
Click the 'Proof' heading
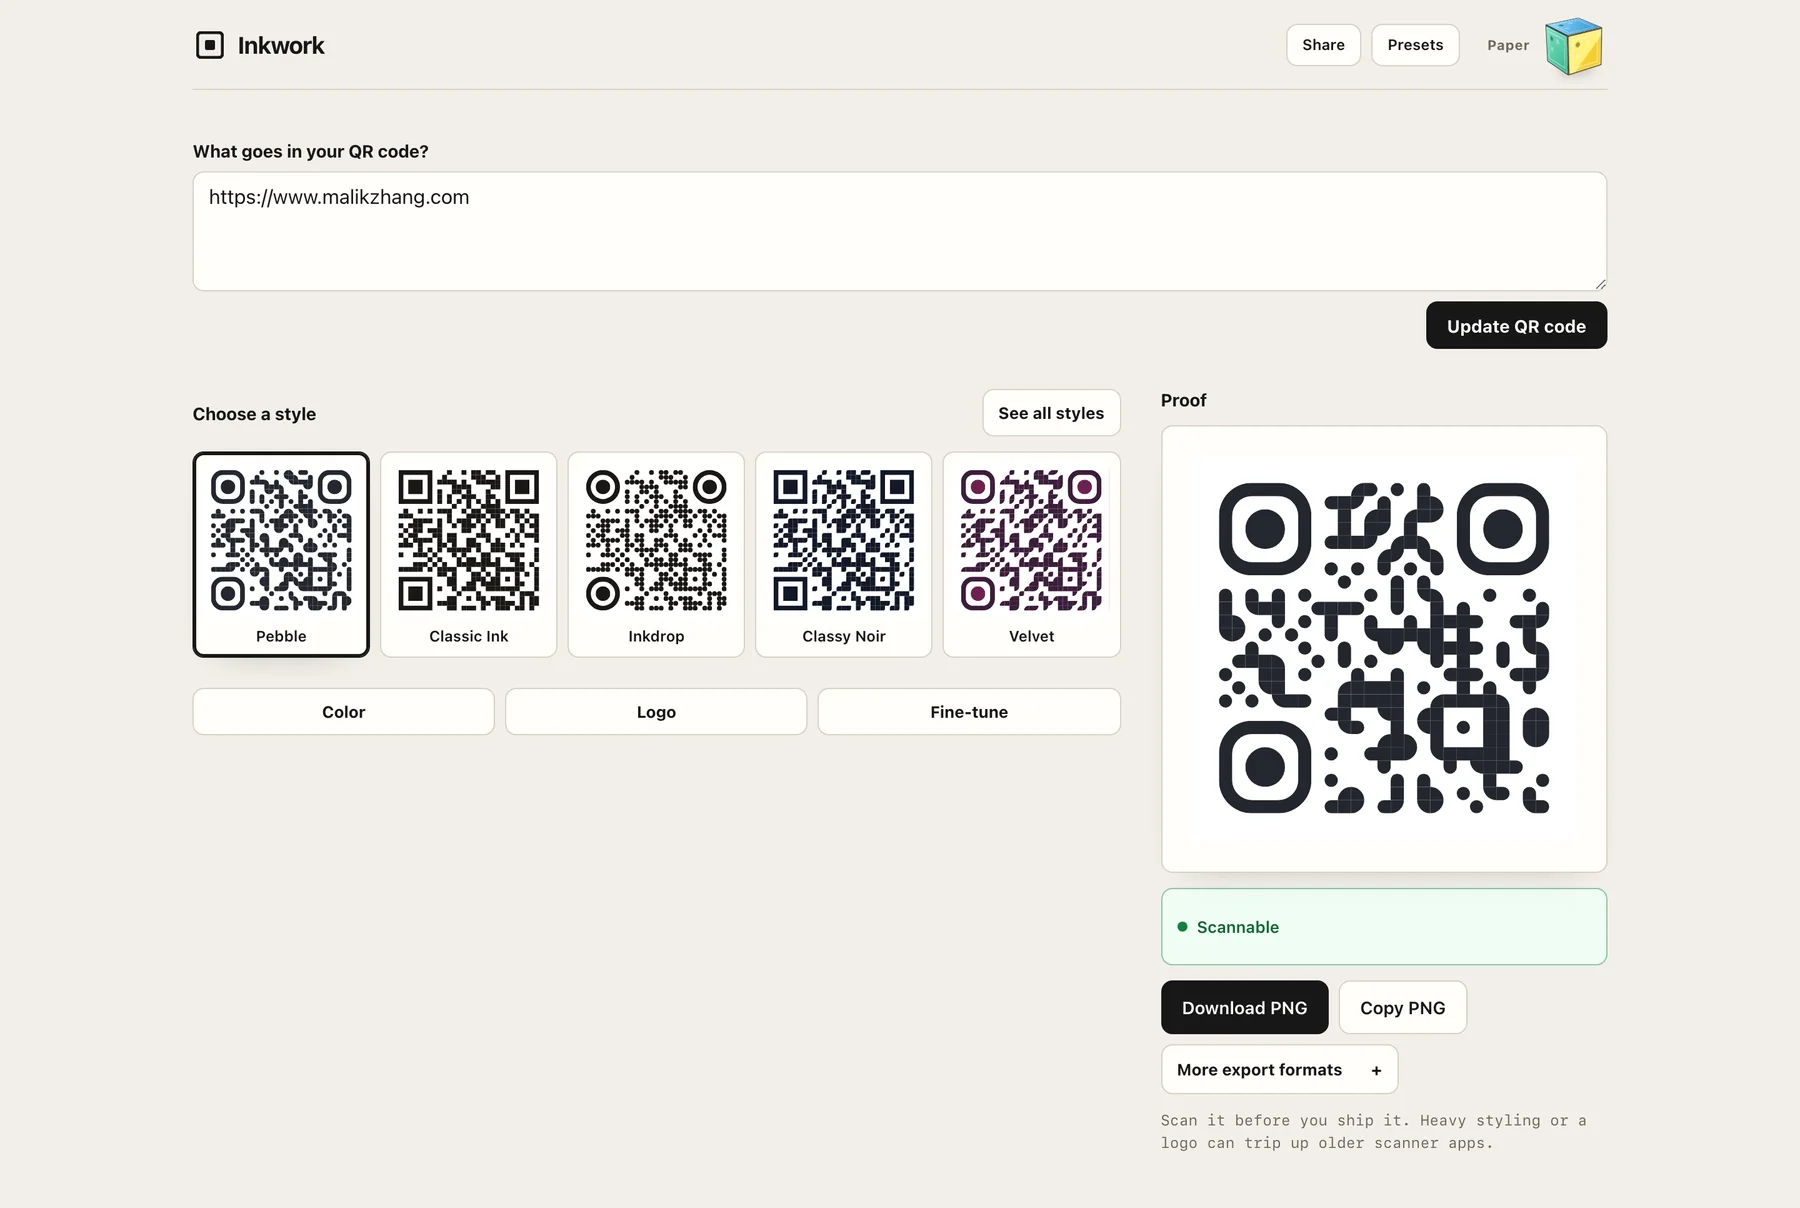pyautogui.click(x=1183, y=400)
